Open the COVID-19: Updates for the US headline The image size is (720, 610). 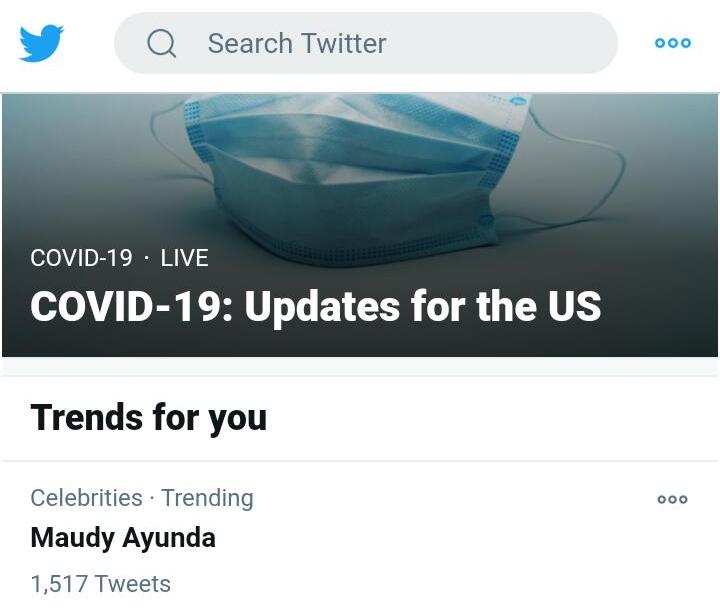pyautogui.click(x=315, y=306)
